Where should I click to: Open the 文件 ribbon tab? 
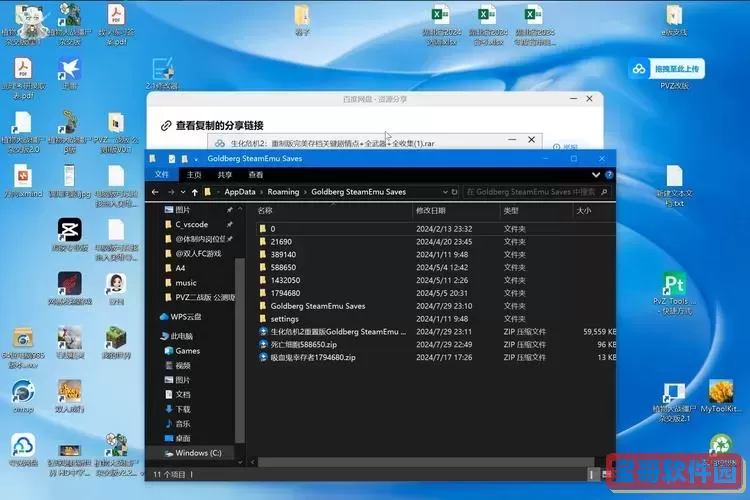tap(162, 175)
